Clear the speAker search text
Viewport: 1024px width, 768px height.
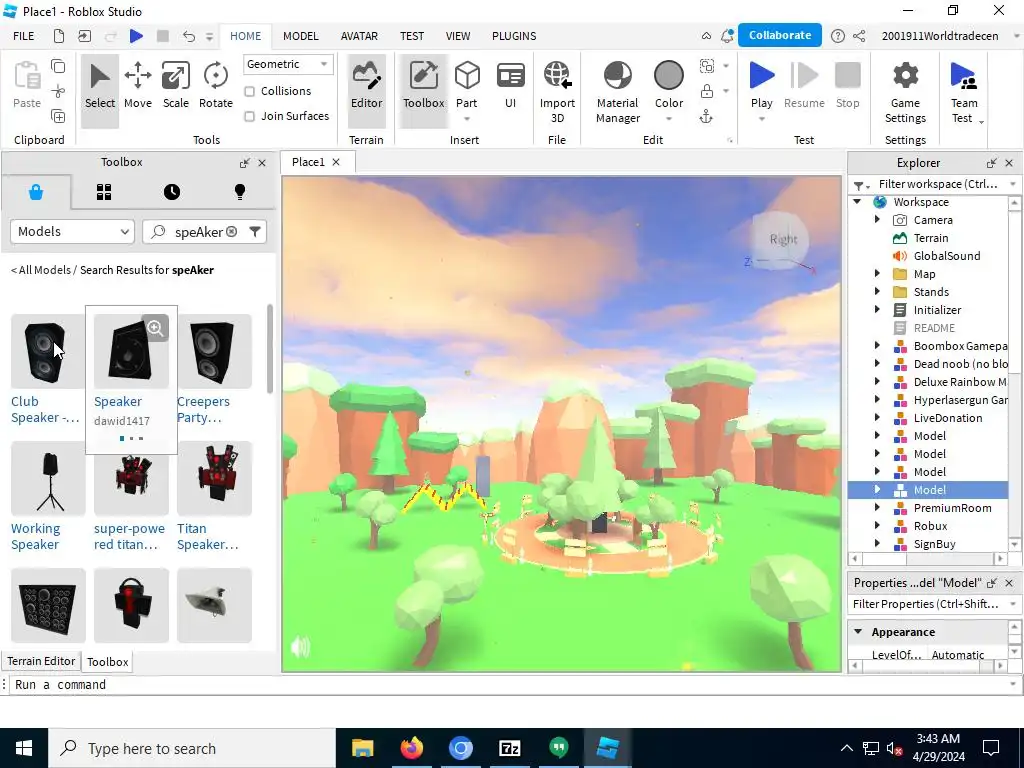tap(231, 232)
